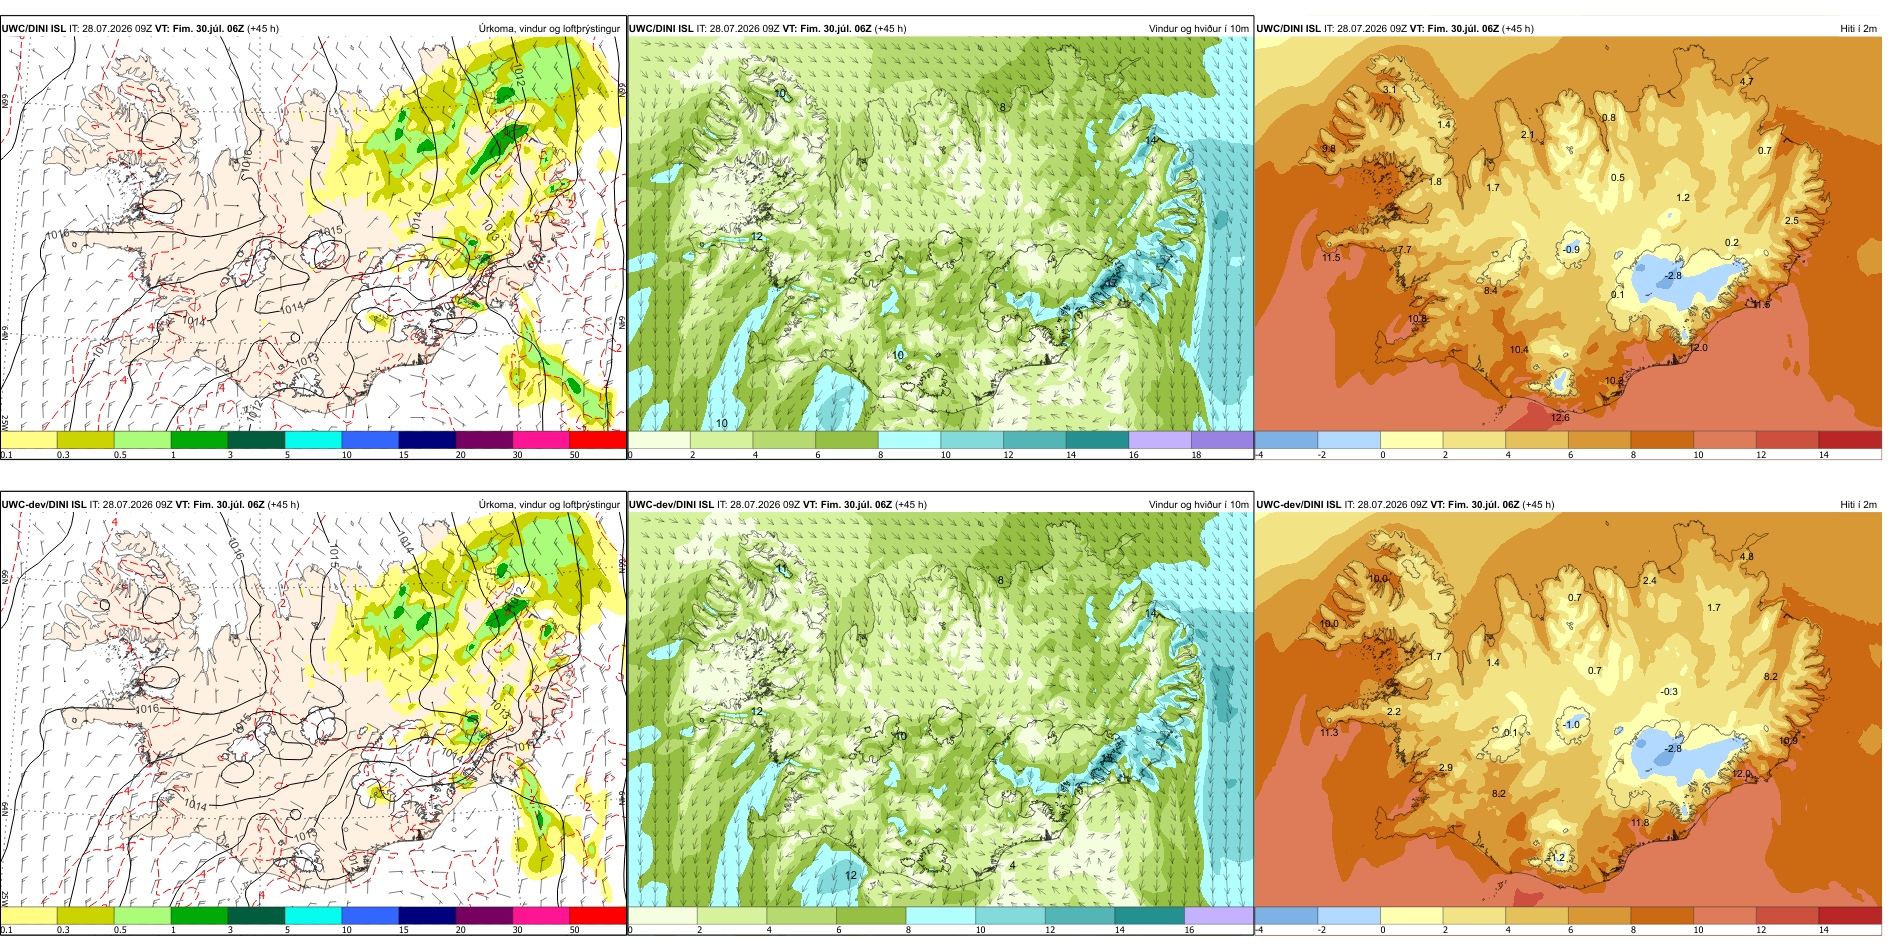This screenshot has width=1900, height=950.
Task: Select the cyan swatch in the UWC/DINI precipitation legend
Action: click(313, 439)
